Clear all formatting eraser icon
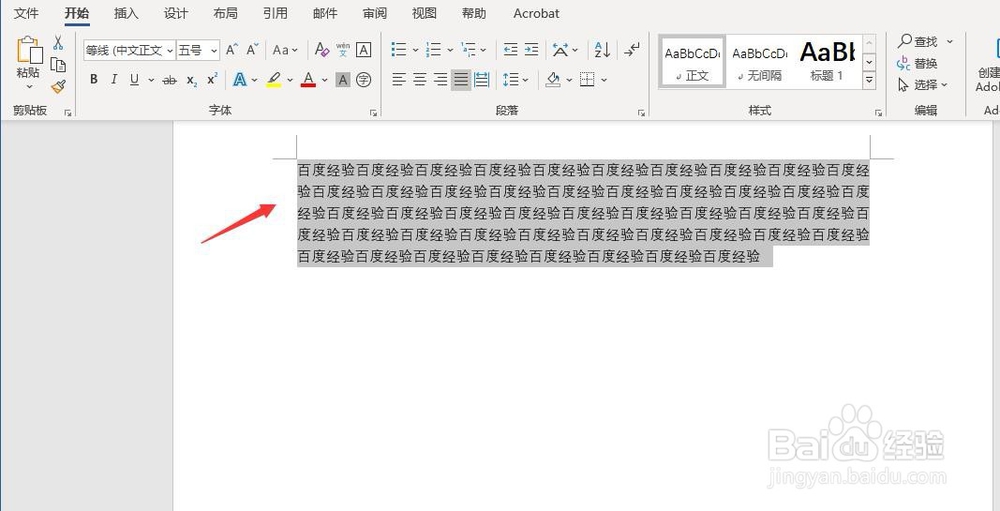Screen dimensions: 1000x511 click(322, 50)
